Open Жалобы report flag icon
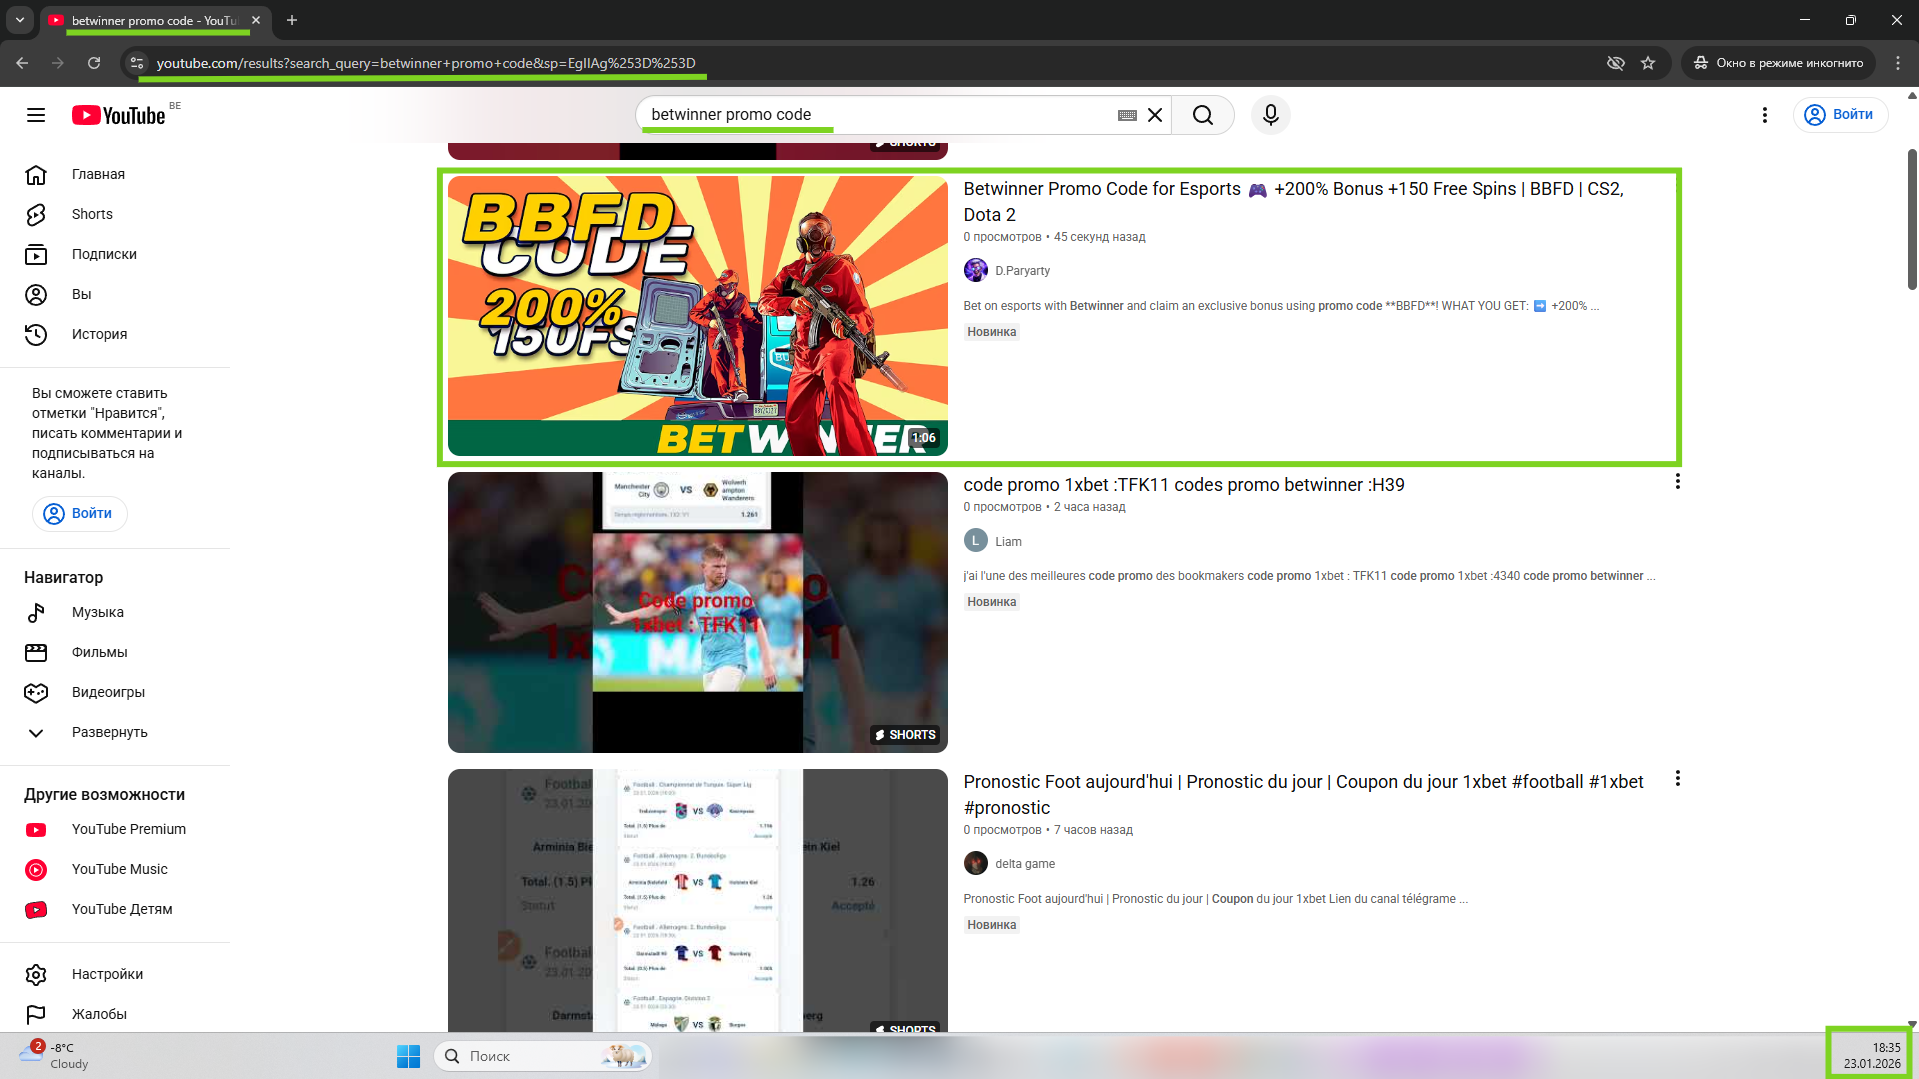Screen dimensions: 1919x1079 coord(36,1015)
